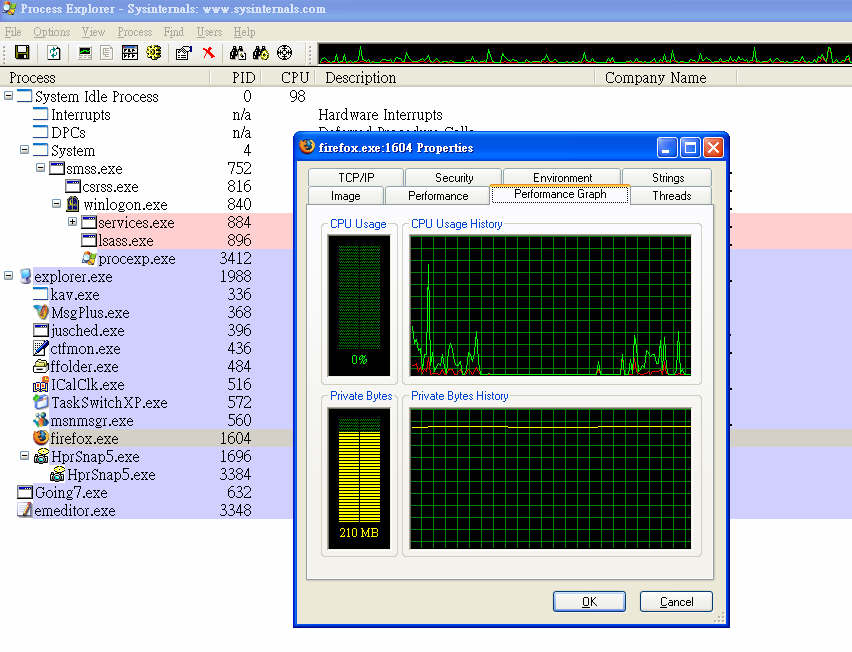
Task: Open the Options menu
Action: pos(52,32)
